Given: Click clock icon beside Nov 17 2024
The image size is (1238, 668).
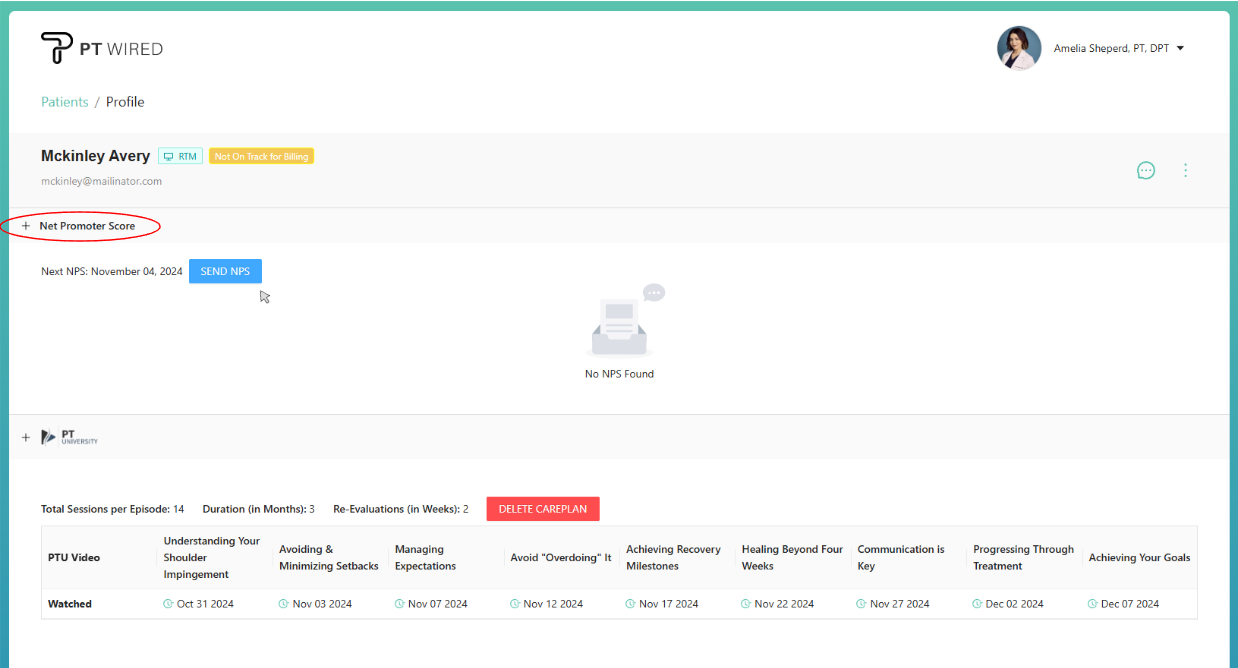Looking at the screenshot, I should [630, 604].
